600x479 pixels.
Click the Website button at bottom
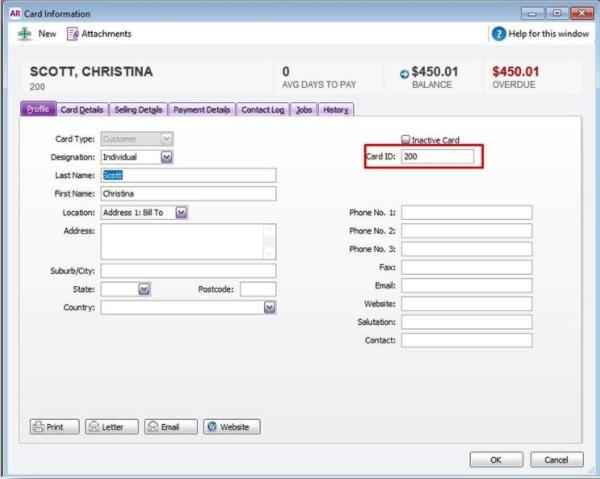(x=232, y=427)
